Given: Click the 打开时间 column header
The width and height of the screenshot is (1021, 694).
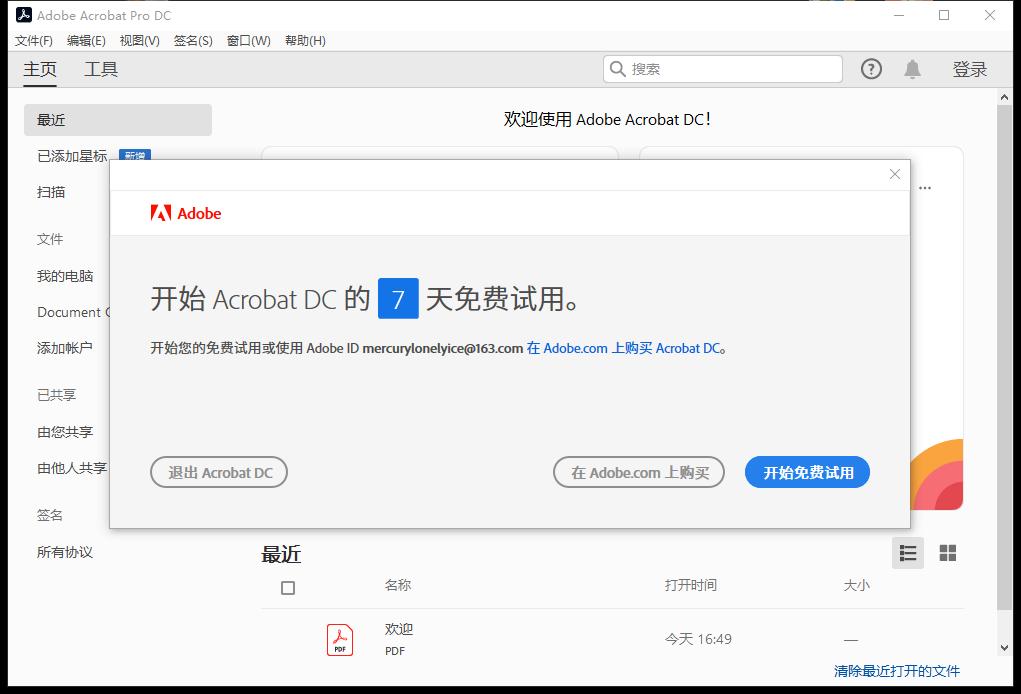Looking at the screenshot, I should [691, 585].
